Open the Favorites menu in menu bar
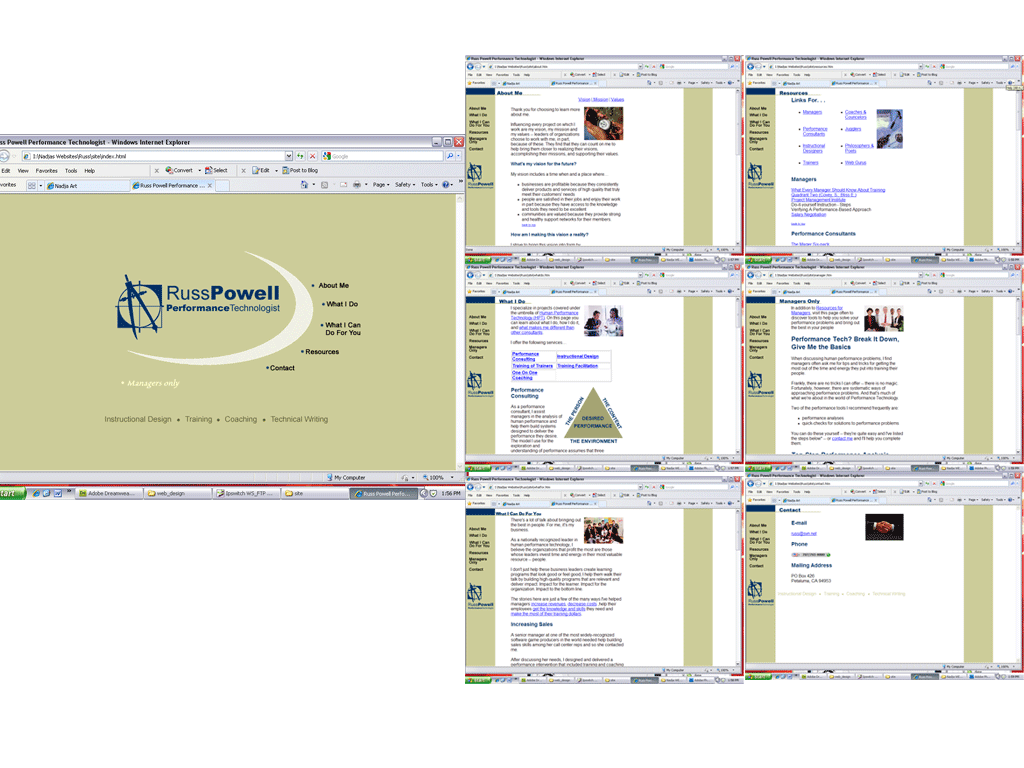Image resolution: width=1024 pixels, height=768 pixels. (x=46, y=171)
